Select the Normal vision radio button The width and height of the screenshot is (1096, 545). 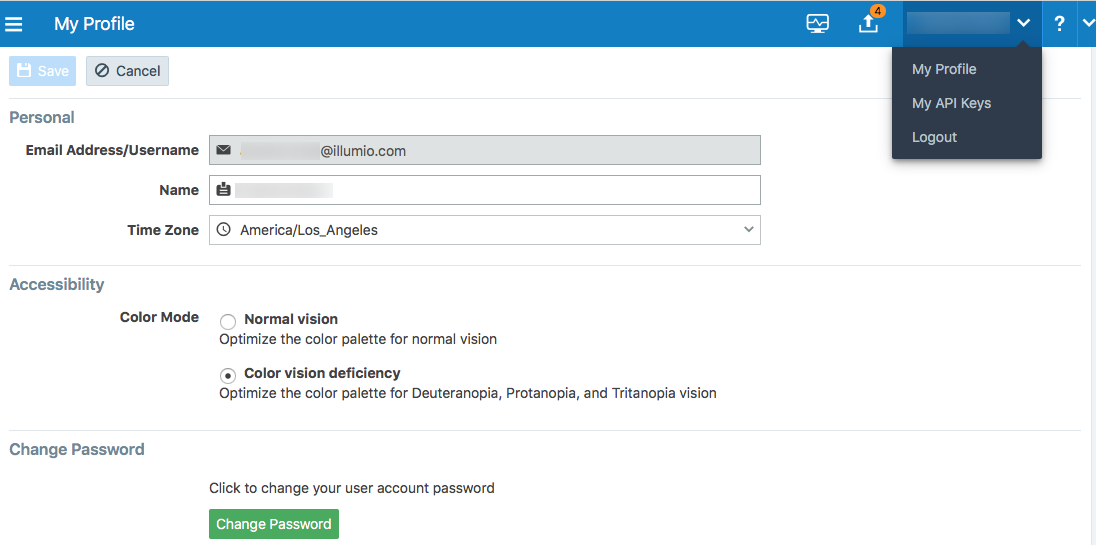tap(228, 321)
